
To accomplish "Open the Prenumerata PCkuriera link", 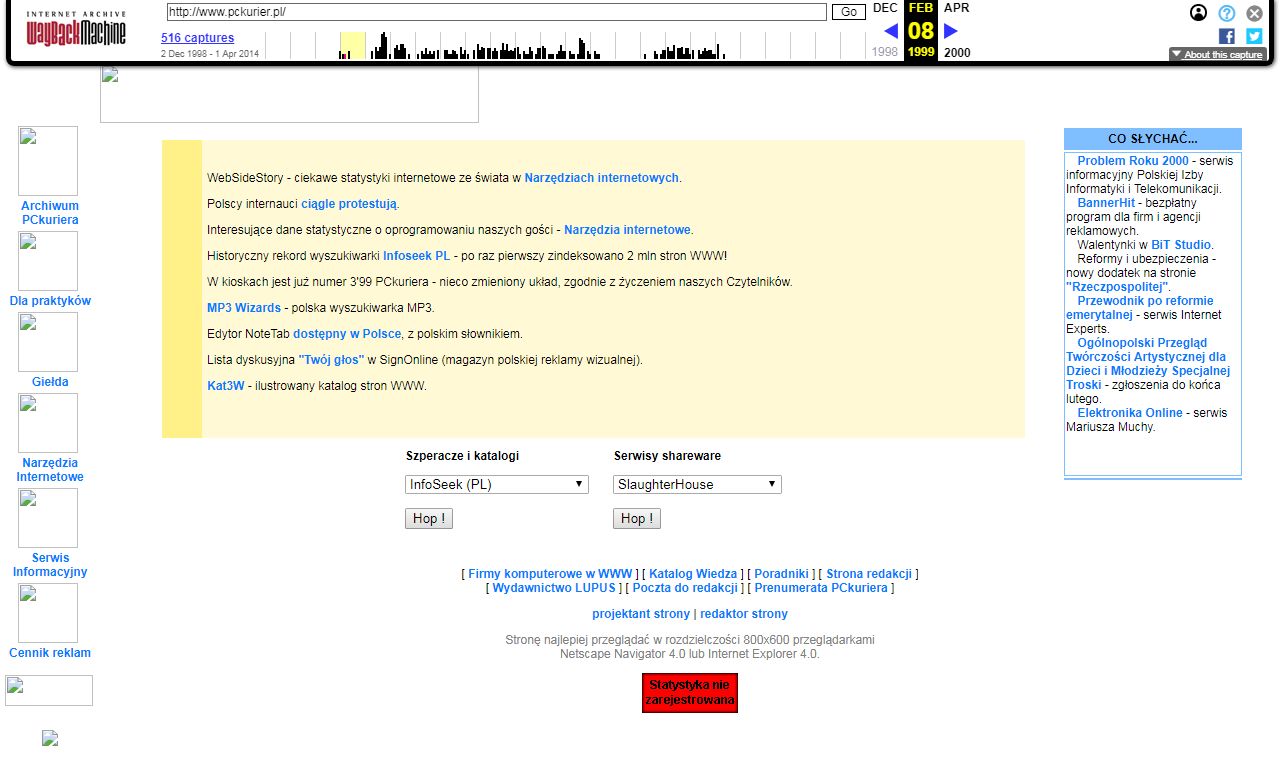I will pyautogui.click(x=821, y=588).
